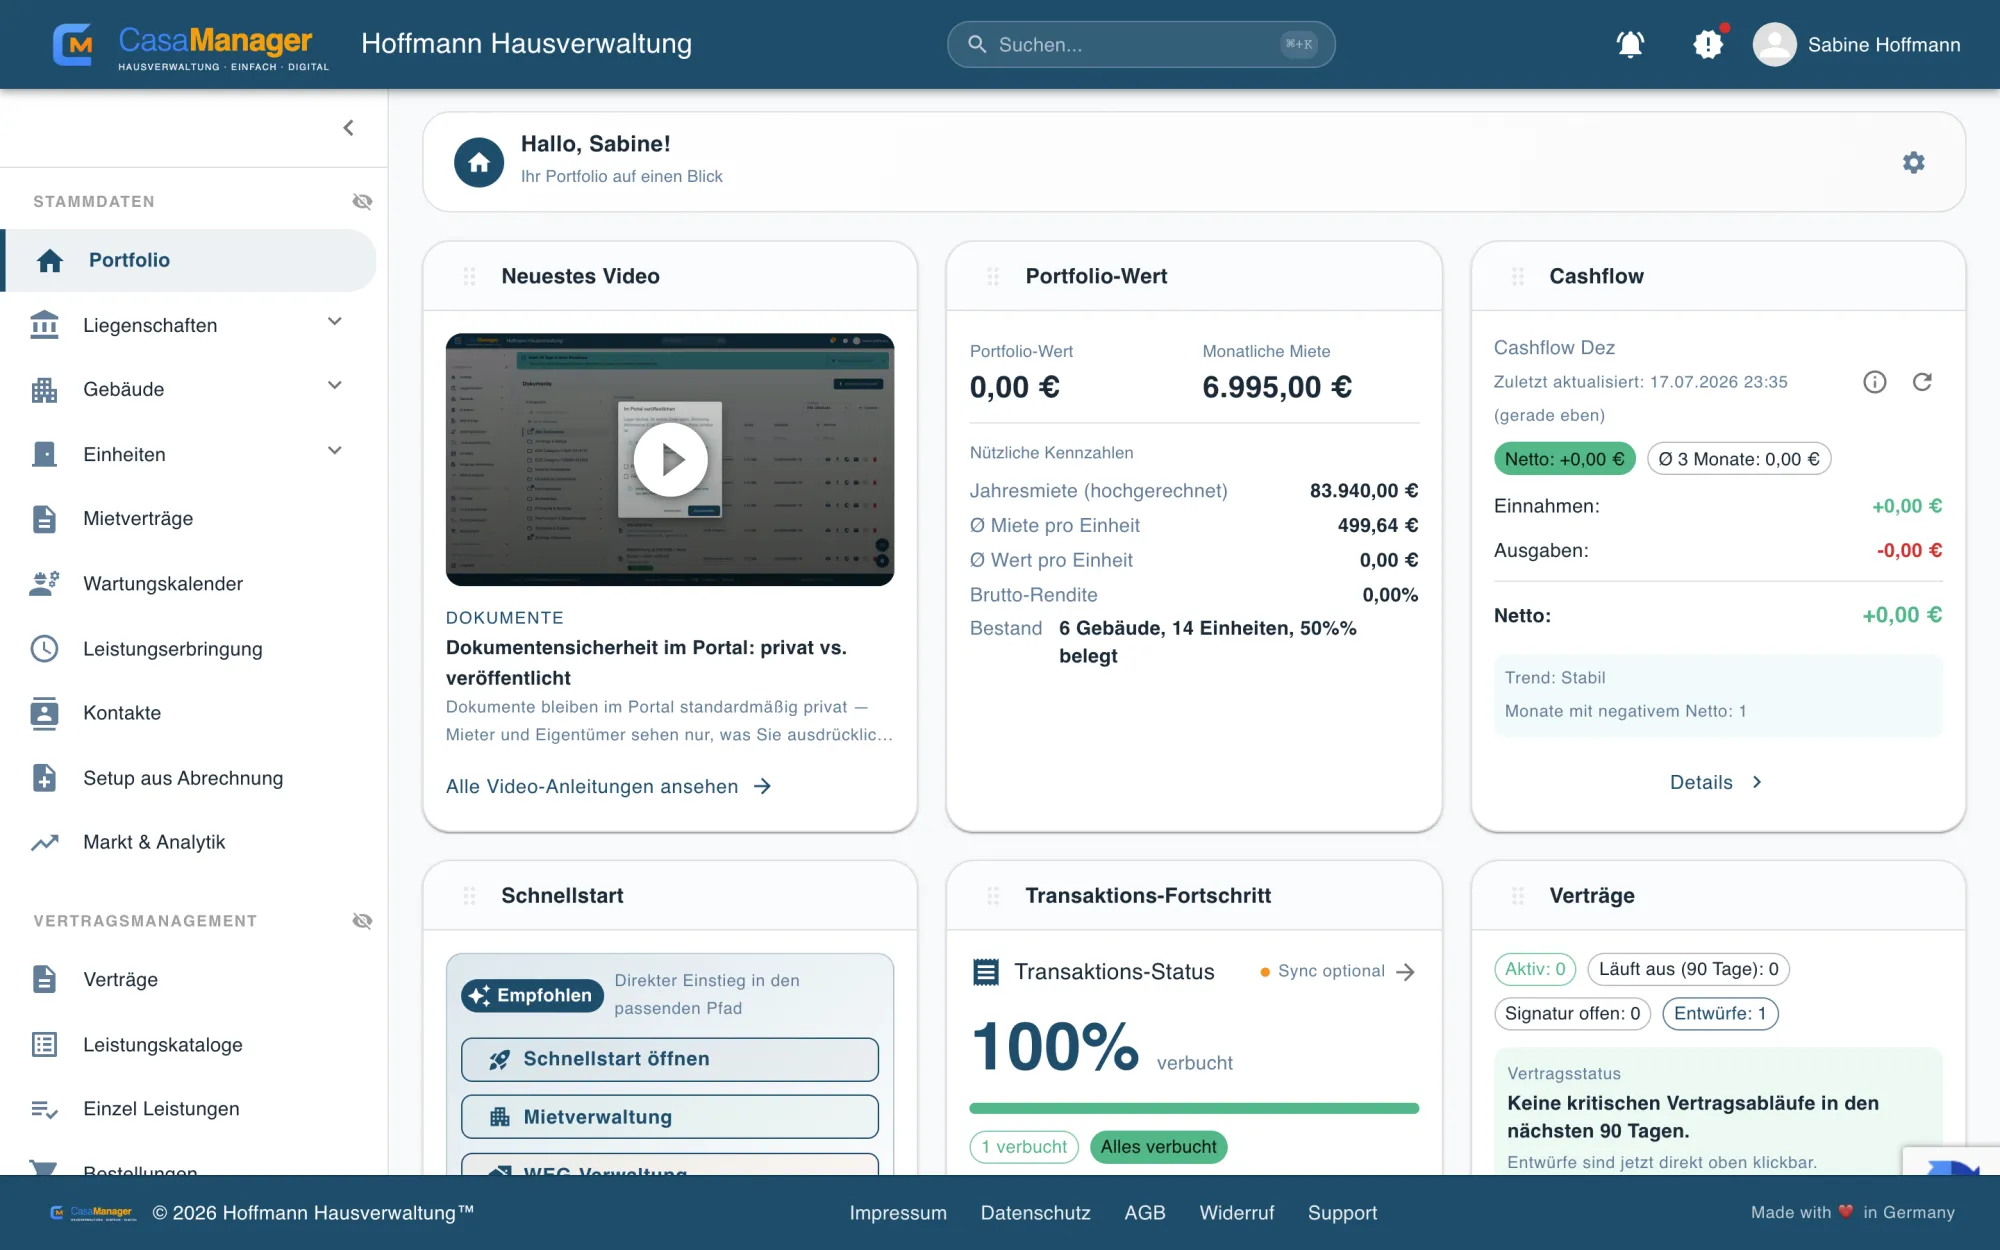Open Cashflow Details chevron link
The width and height of the screenshot is (2000, 1250).
point(1717,782)
